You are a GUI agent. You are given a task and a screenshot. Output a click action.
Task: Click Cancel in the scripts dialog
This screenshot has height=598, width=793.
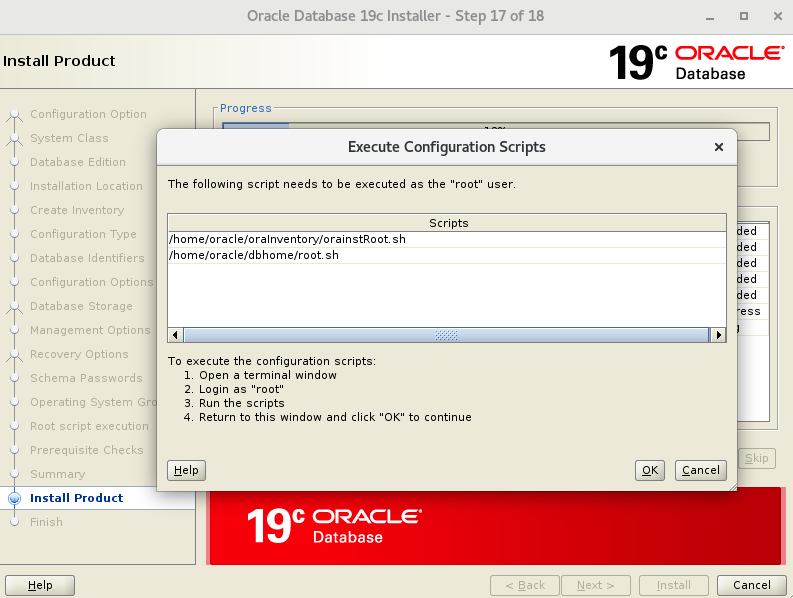[700, 470]
